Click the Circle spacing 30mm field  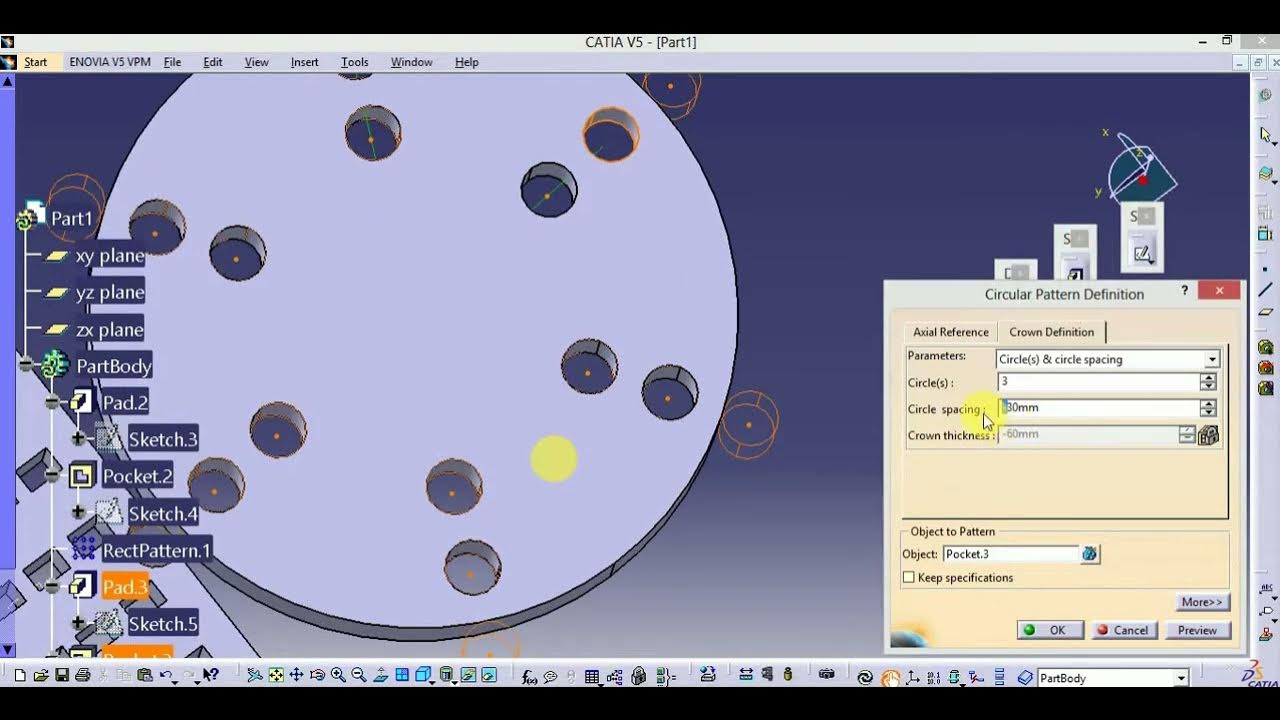click(1099, 408)
